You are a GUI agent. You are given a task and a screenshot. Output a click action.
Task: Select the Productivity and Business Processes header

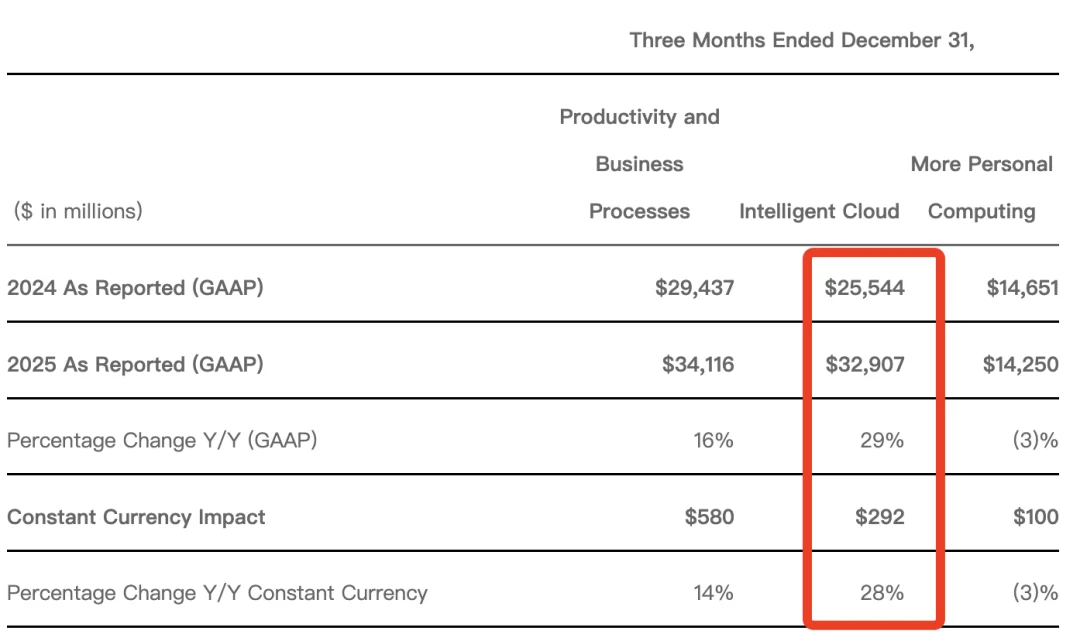[x=639, y=164]
